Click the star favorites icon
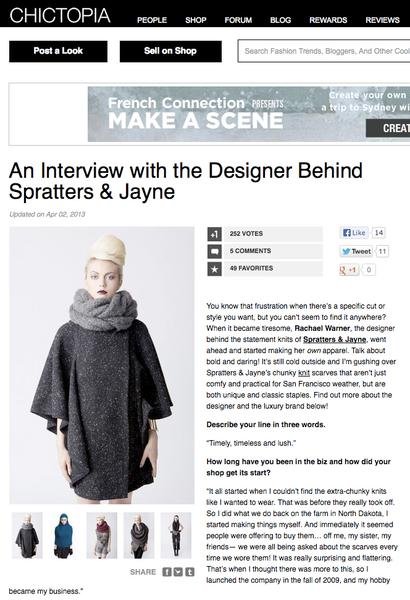 tap(214, 269)
